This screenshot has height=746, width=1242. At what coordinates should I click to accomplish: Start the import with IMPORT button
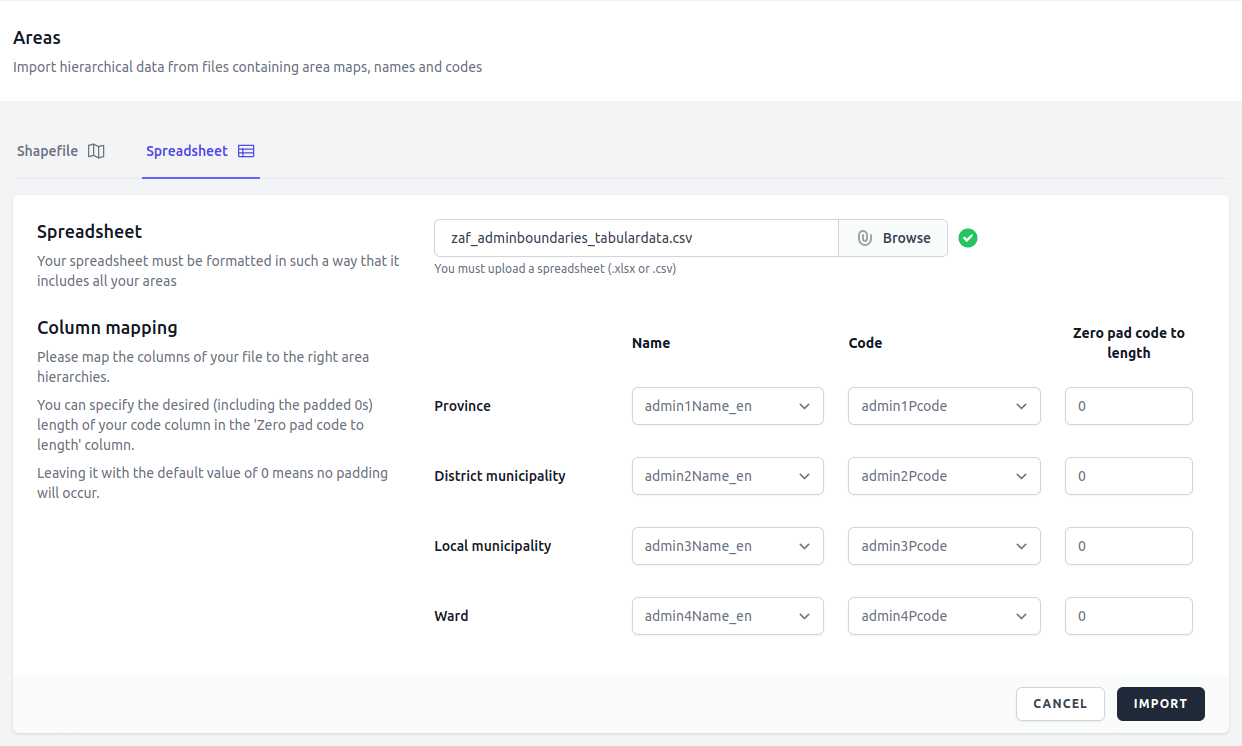tap(1161, 704)
